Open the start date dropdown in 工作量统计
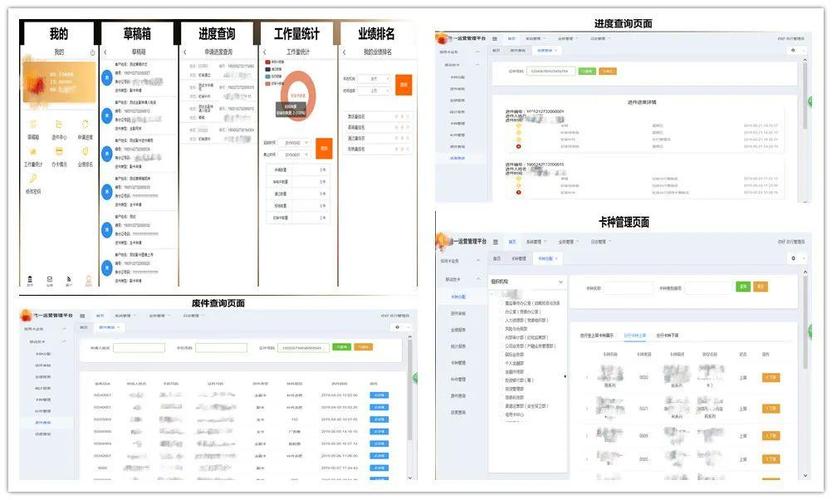Screen dimensions: 832x500 pyautogui.click(x=296, y=143)
